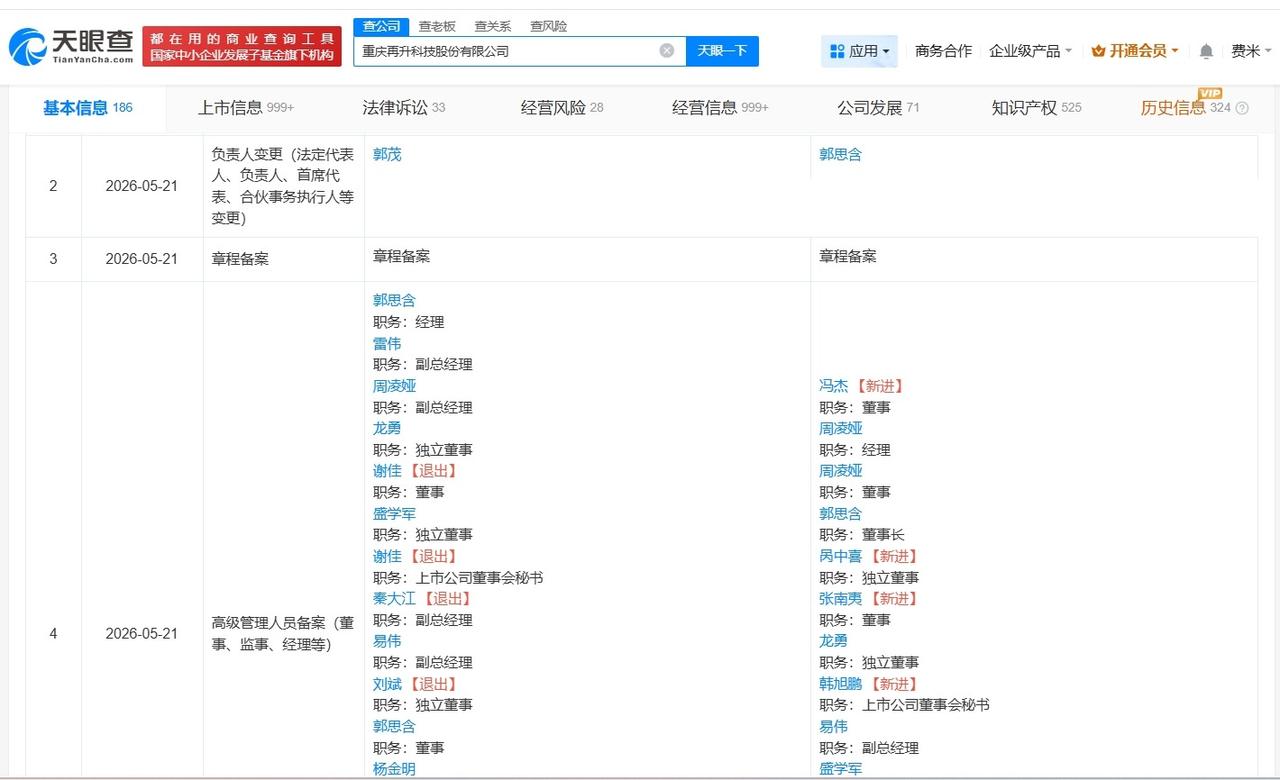Select the 查公司 search tab
This screenshot has height=780, width=1280.
point(381,27)
